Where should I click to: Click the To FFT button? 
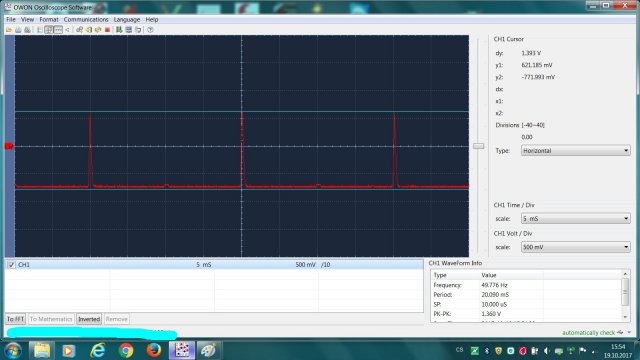coord(16,319)
